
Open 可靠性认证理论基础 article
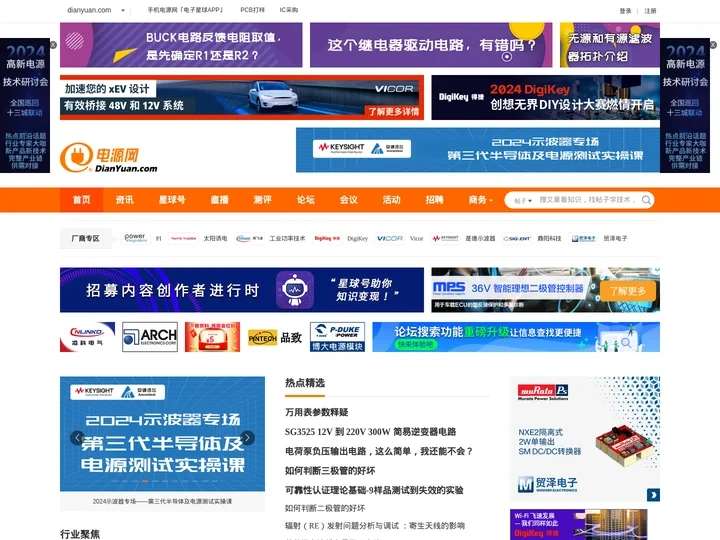[x=374, y=490]
